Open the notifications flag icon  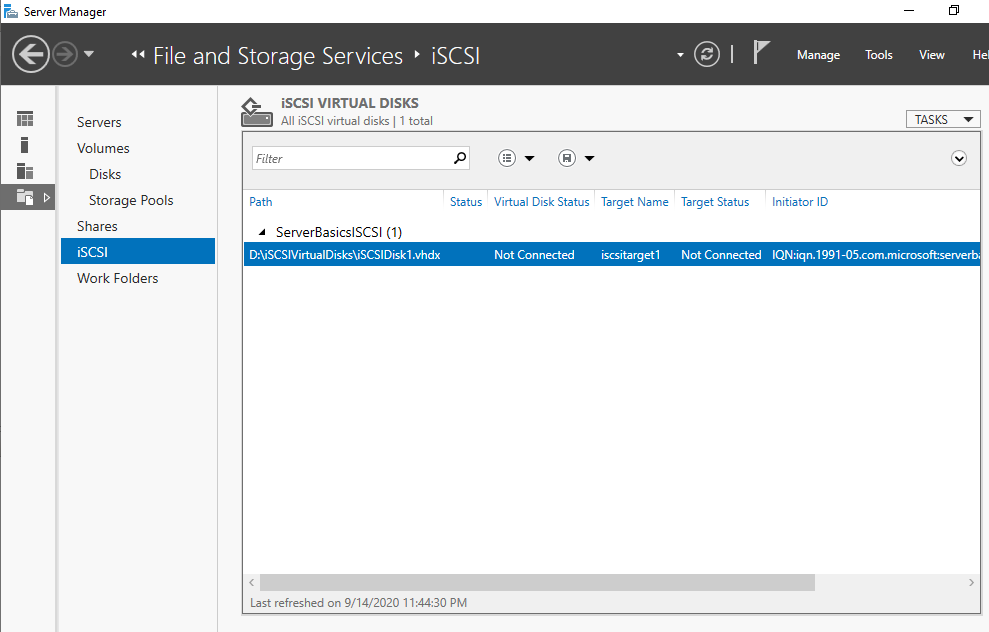pos(761,53)
